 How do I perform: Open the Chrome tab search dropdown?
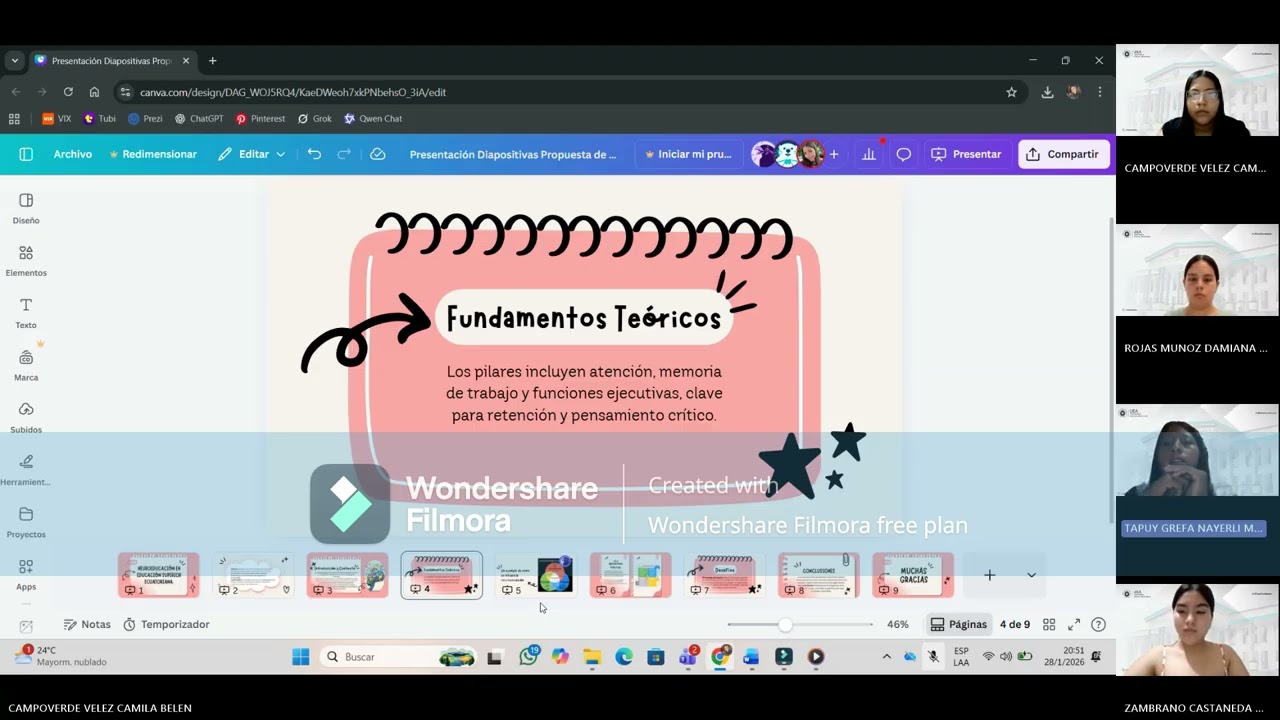[14, 61]
